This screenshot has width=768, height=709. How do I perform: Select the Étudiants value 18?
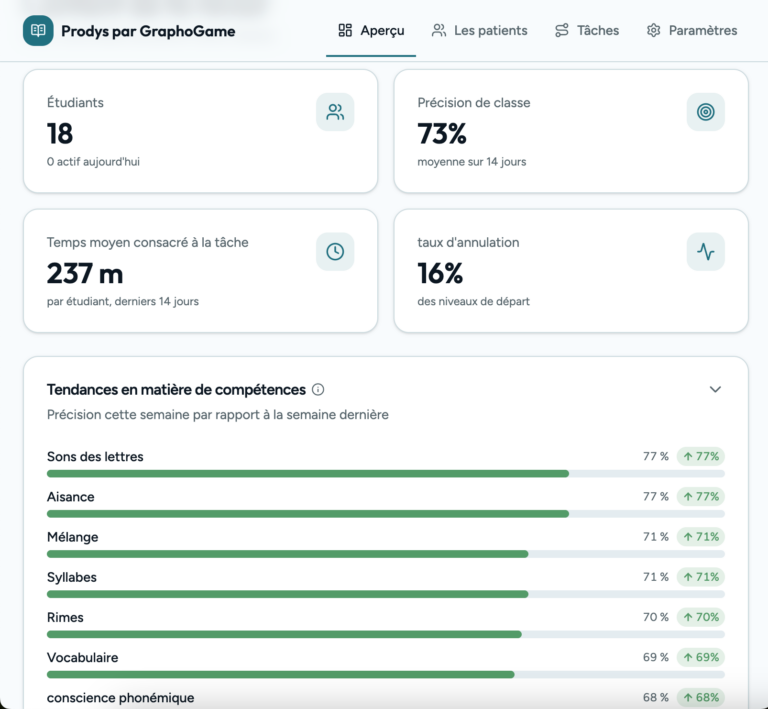point(60,133)
